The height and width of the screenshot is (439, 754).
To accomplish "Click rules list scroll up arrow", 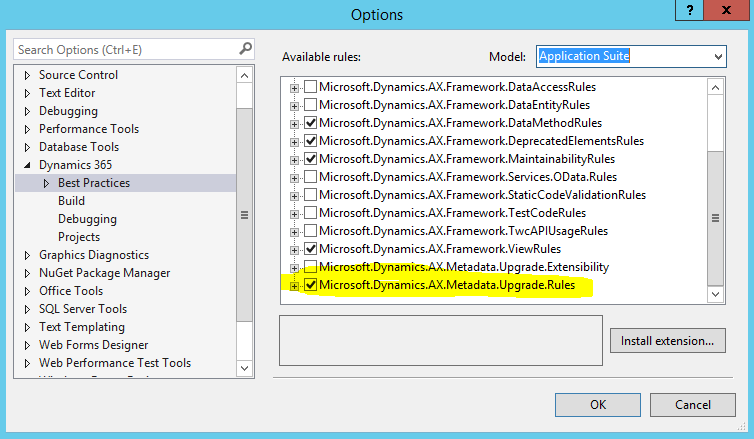I will [x=715, y=87].
